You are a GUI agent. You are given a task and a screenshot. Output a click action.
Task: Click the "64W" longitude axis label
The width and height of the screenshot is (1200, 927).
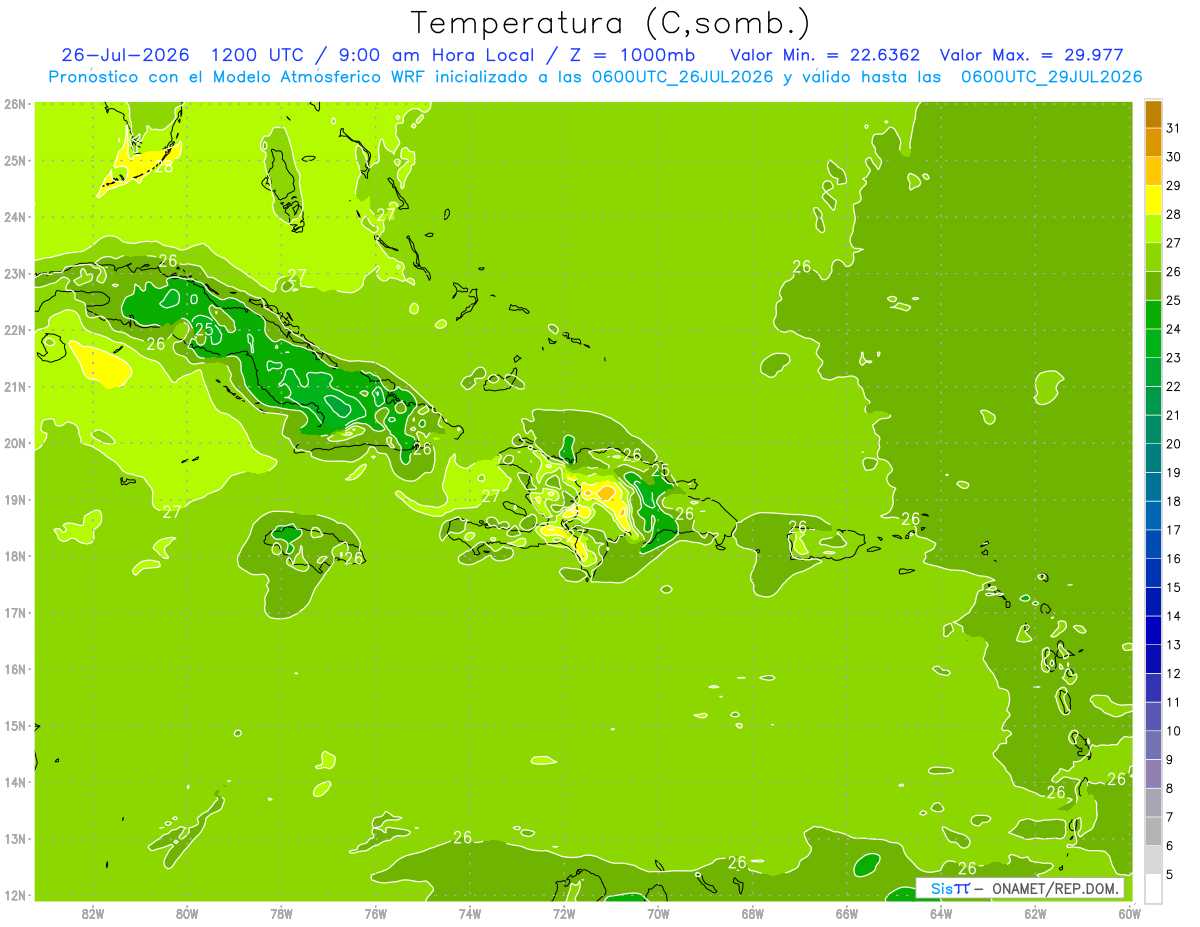click(x=941, y=913)
